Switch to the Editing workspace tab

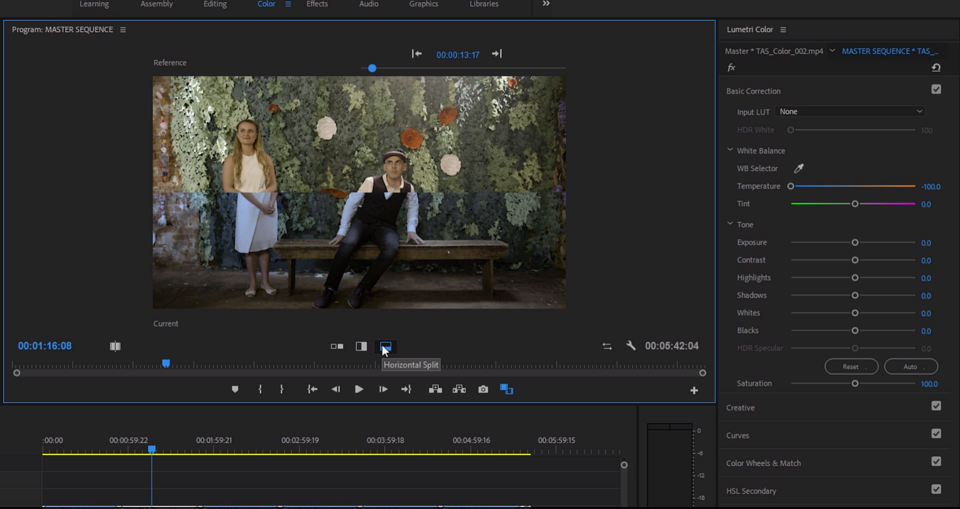215,5
